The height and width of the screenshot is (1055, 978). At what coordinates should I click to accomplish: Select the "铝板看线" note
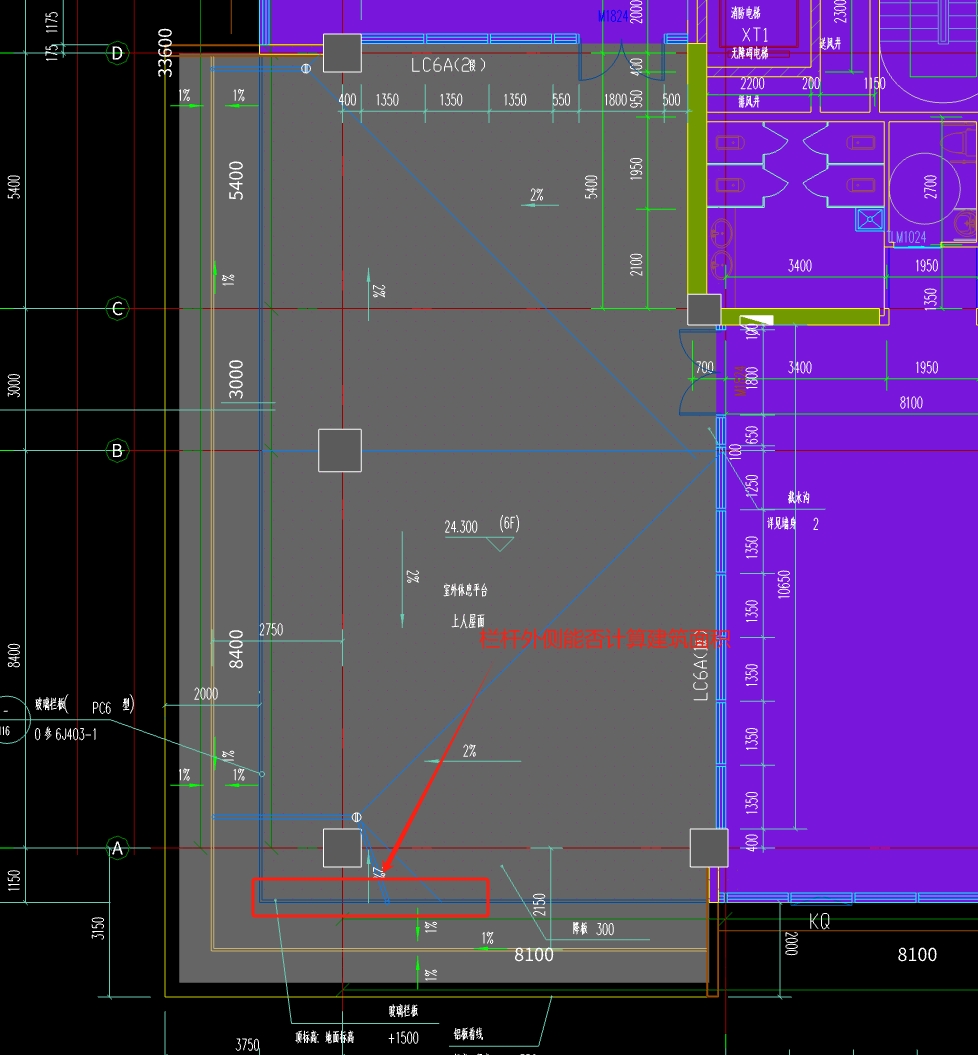[x=468, y=1034]
